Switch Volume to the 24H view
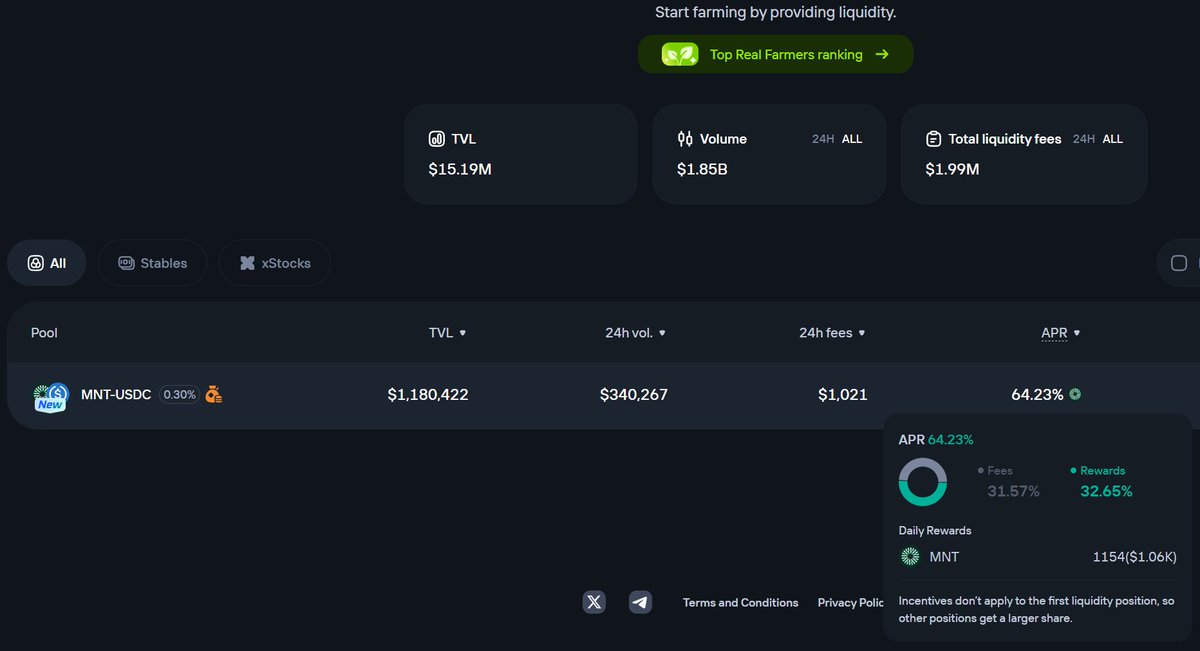Image resolution: width=1200 pixels, height=651 pixels. [x=823, y=139]
